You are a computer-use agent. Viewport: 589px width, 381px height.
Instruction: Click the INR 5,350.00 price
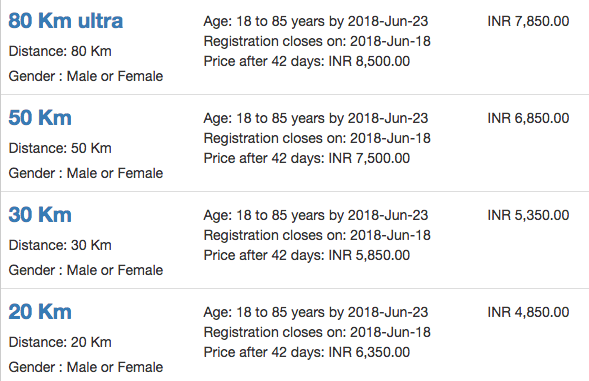[528, 215]
